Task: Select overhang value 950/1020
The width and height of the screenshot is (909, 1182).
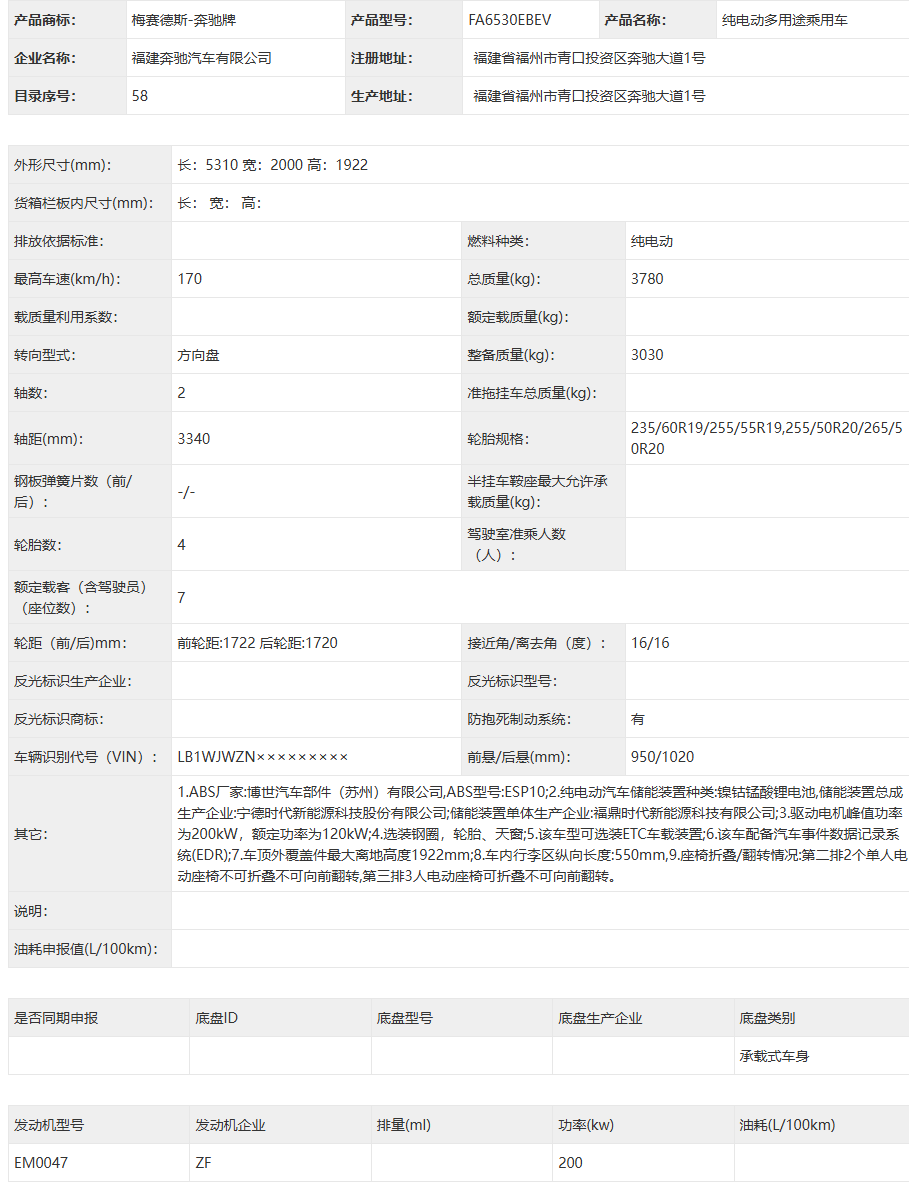Action: tap(662, 757)
